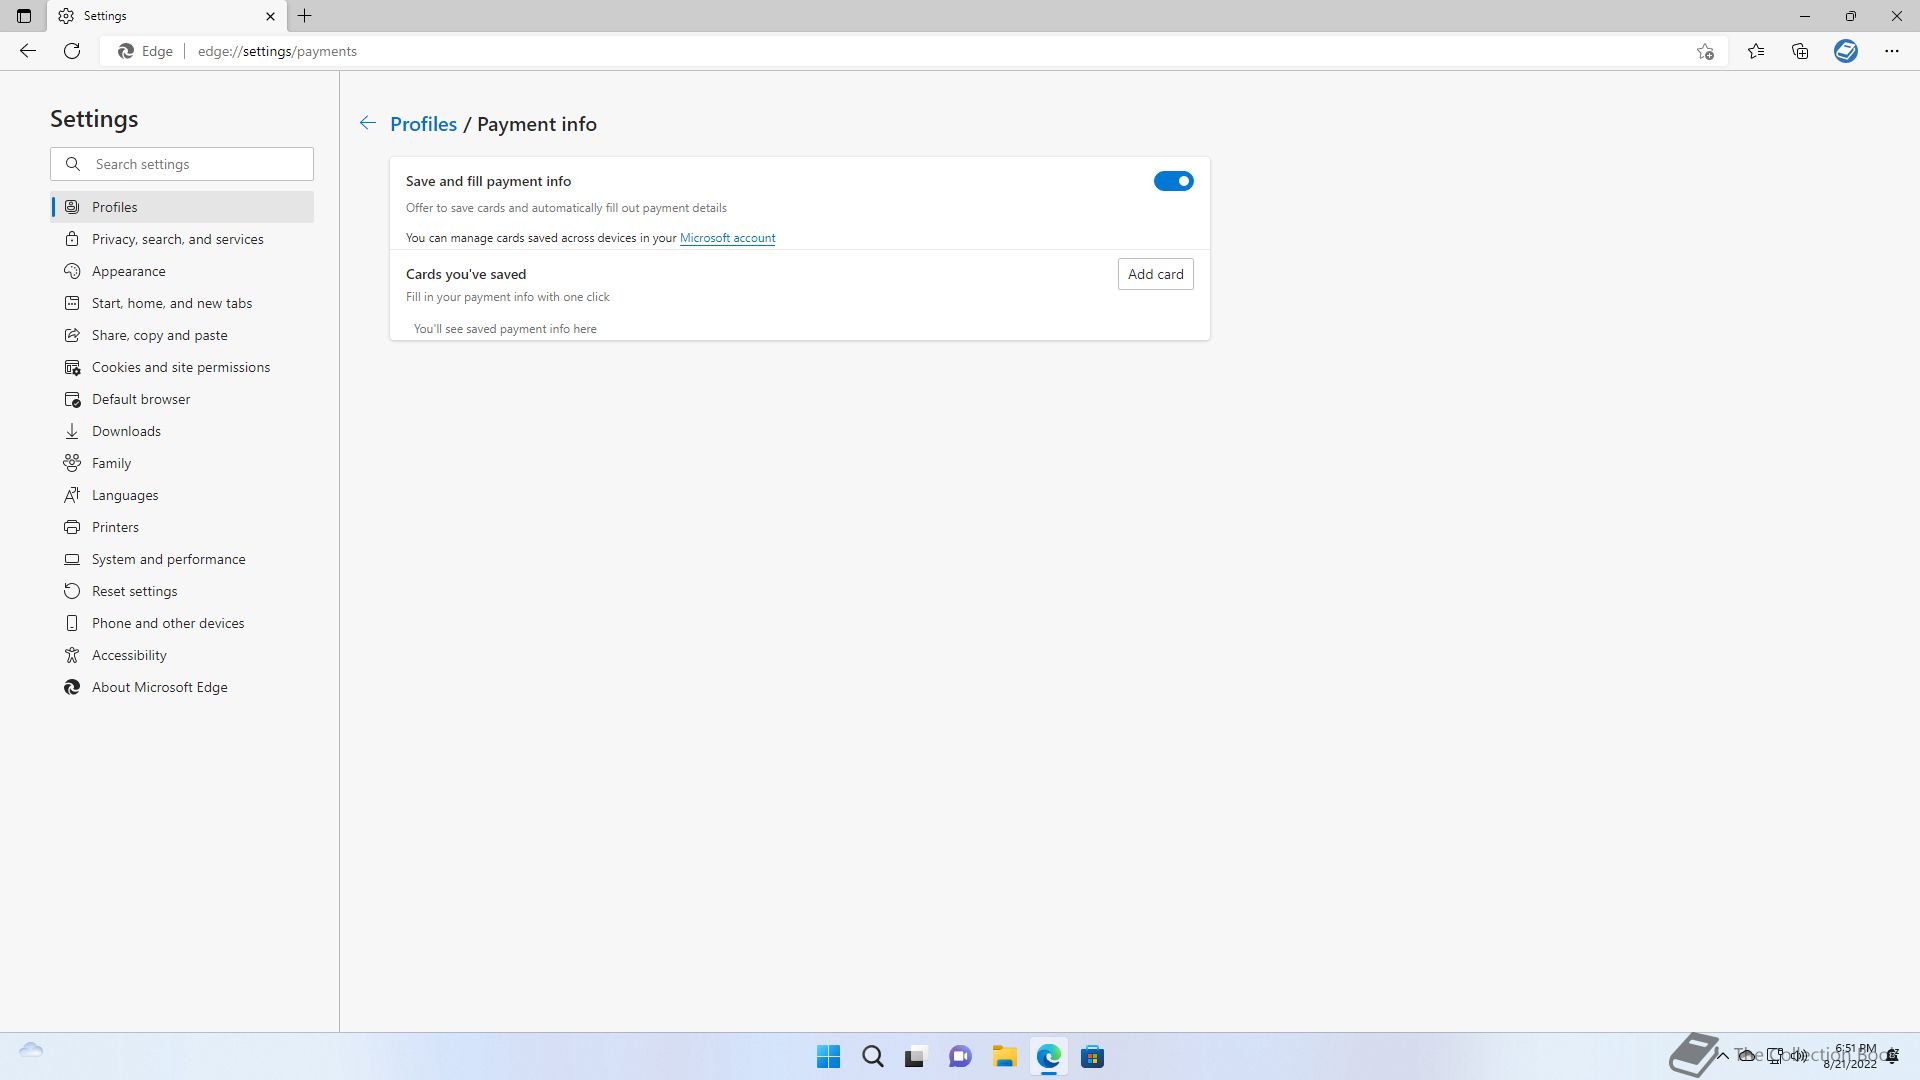Open the tab actions menu icon
The height and width of the screenshot is (1080, 1920).
[24, 16]
